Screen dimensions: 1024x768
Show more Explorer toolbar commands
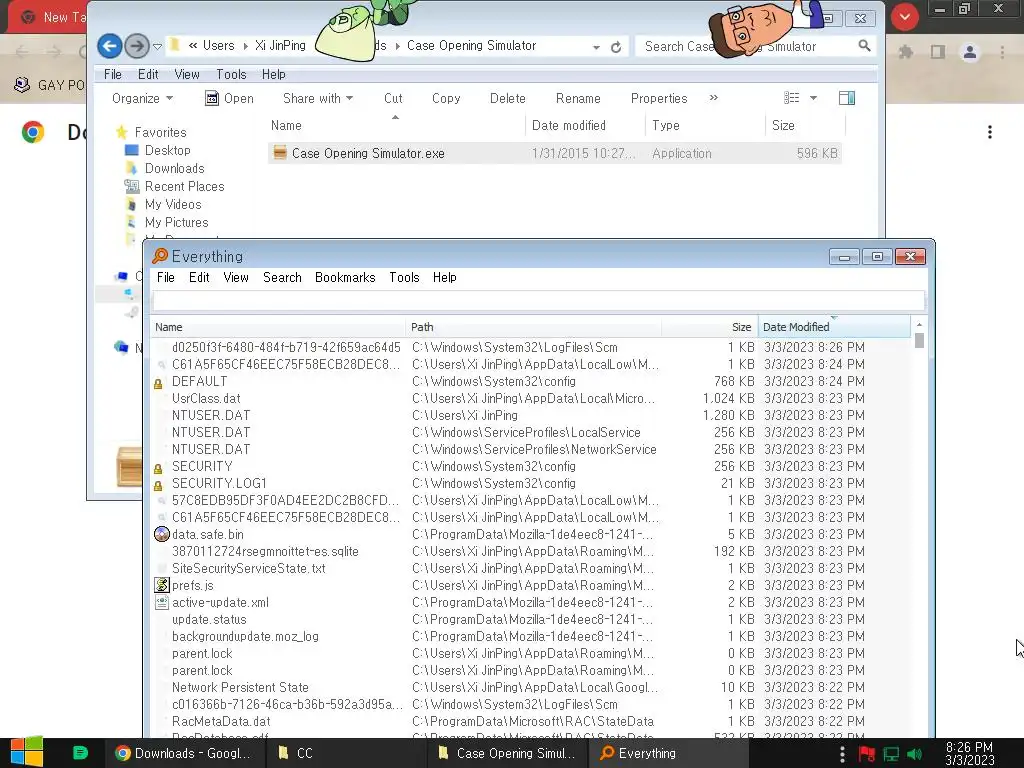click(713, 98)
